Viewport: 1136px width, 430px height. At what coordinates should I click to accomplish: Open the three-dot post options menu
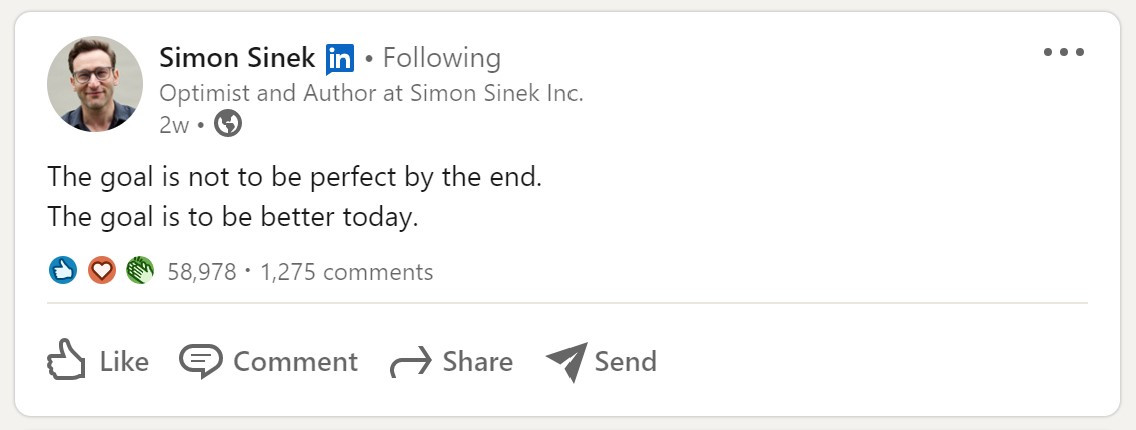coord(1064,53)
